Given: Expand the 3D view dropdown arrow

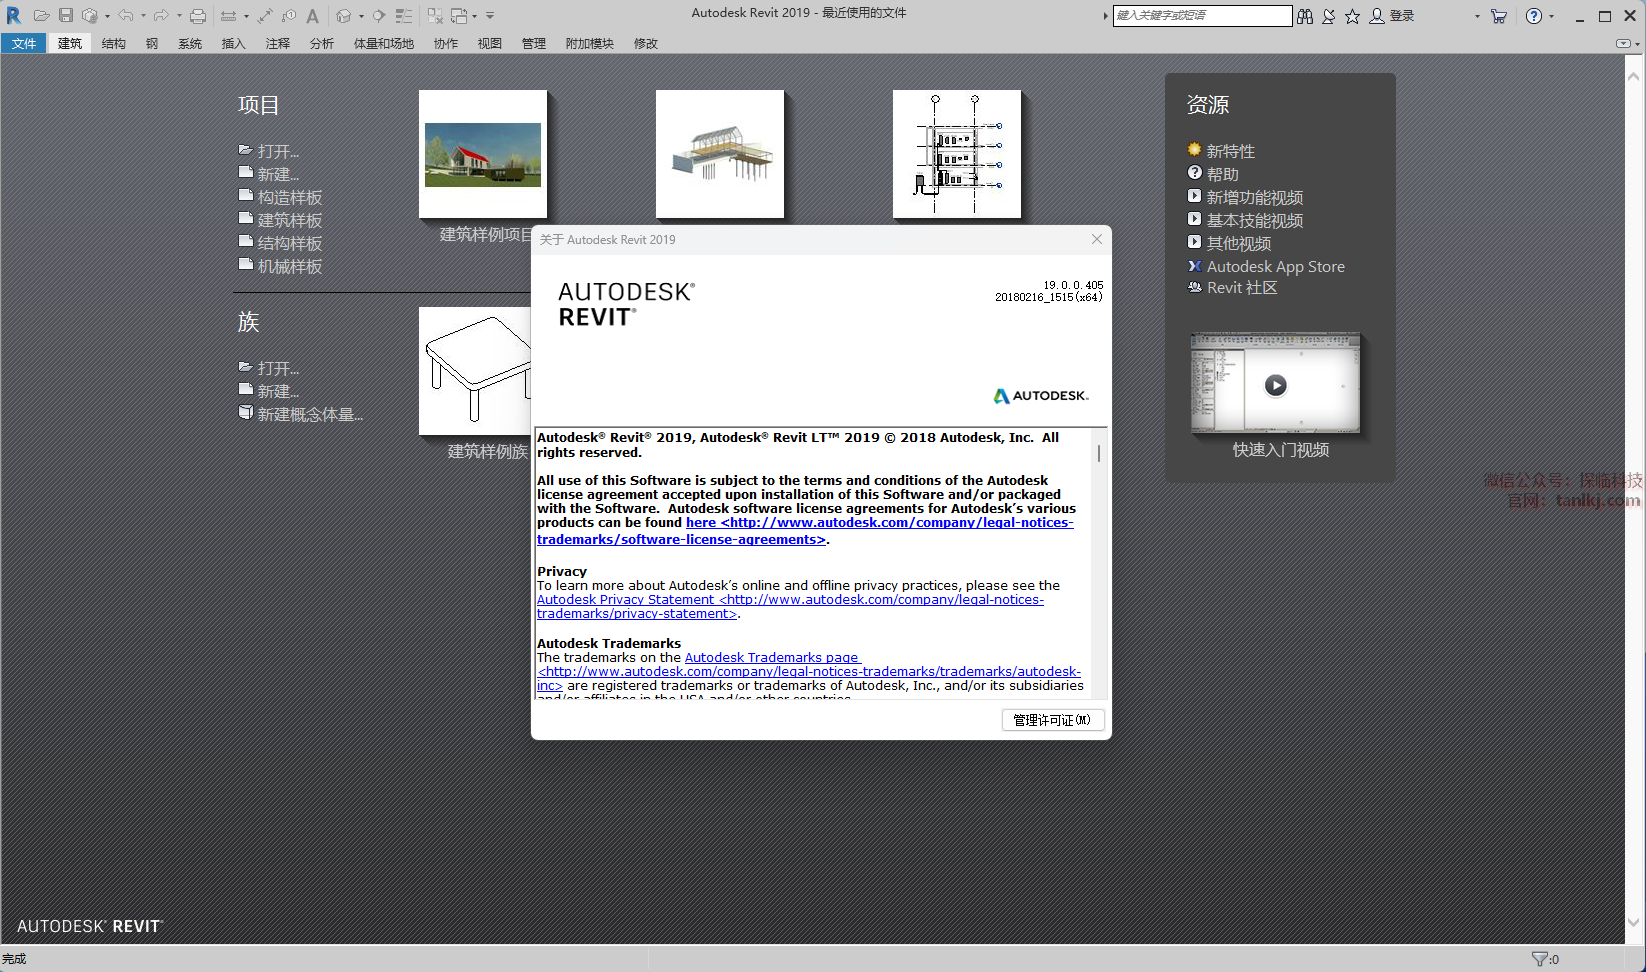Looking at the screenshot, I should pos(361,17).
